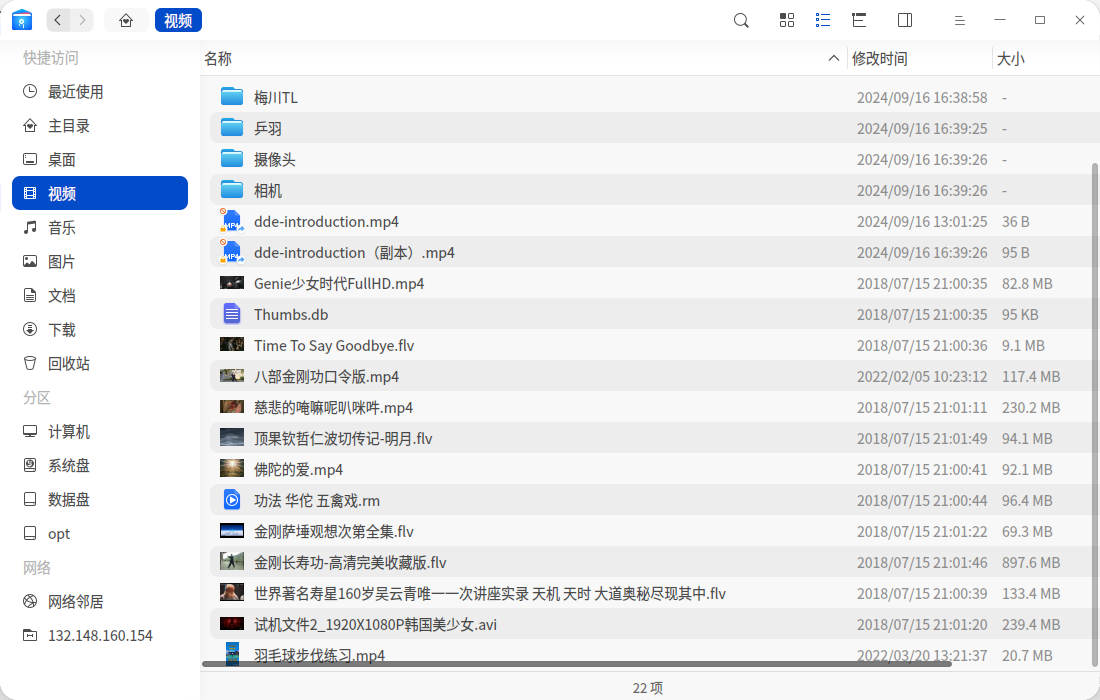Select 试机文件2_1920X1080P韩国美少女.avi file name
Image resolution: width=1100 pixels, height=700 pixels.
[375, 624]
